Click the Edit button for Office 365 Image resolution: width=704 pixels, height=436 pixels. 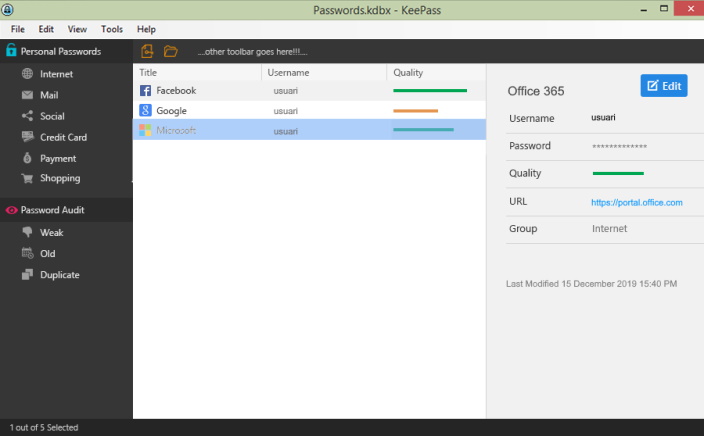[664, 86]
